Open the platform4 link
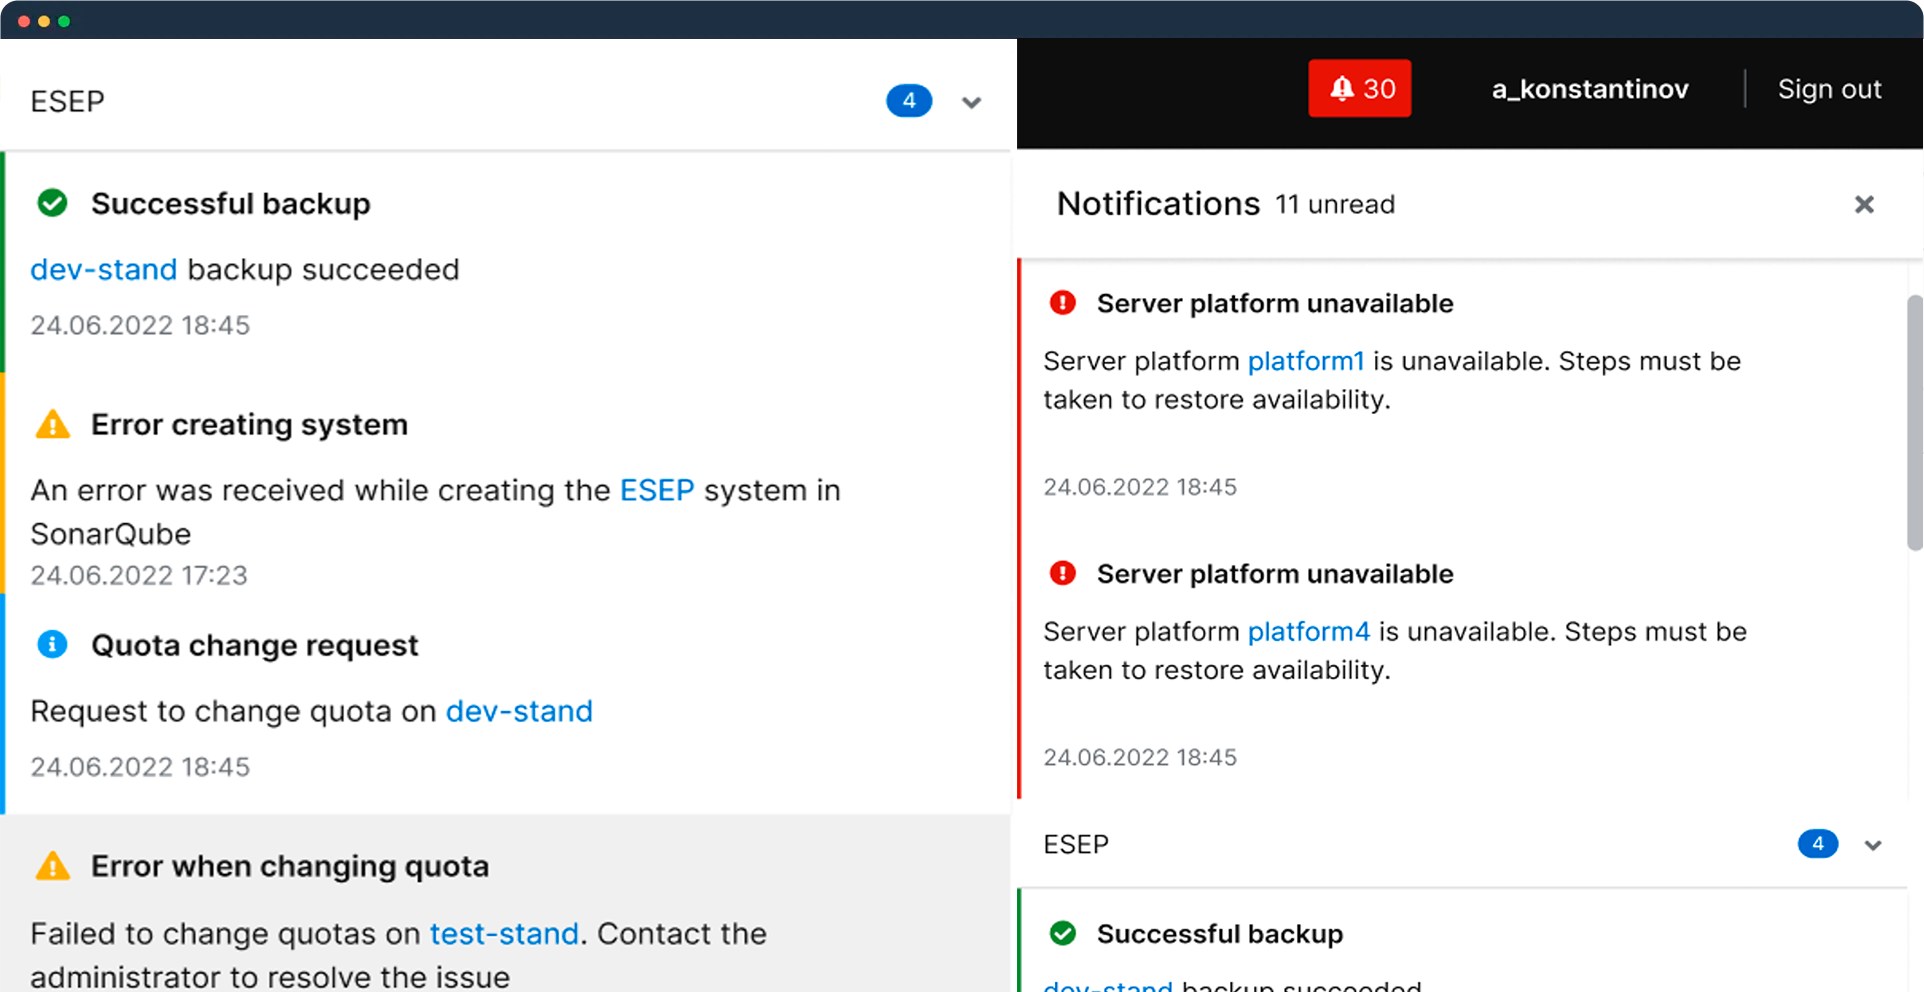 1308,631
